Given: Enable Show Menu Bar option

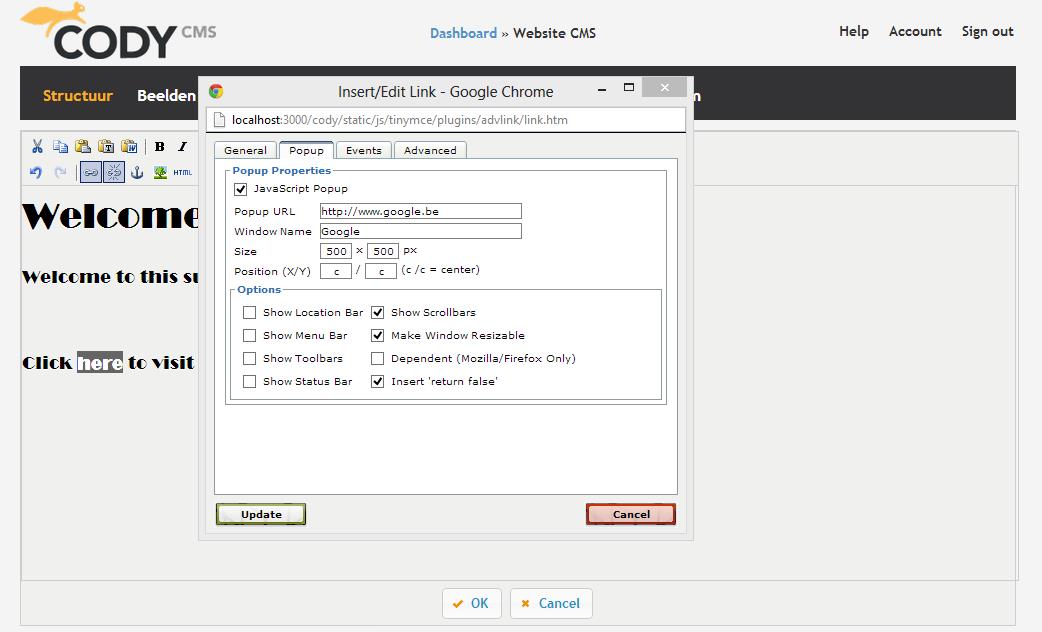Looking at the screenshot, I should tap(249, 336).
